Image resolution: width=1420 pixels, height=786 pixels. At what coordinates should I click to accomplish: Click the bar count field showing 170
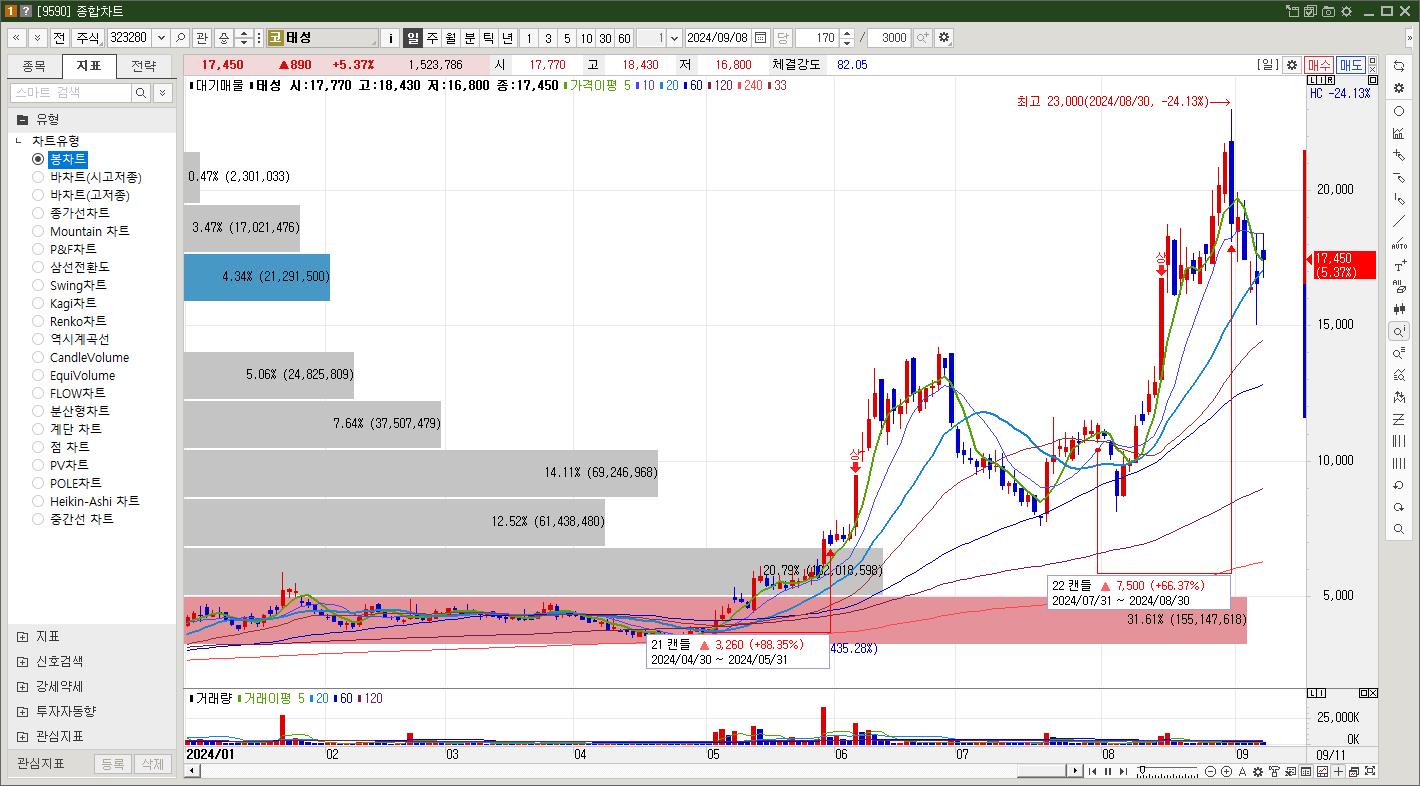coord(817,38)
